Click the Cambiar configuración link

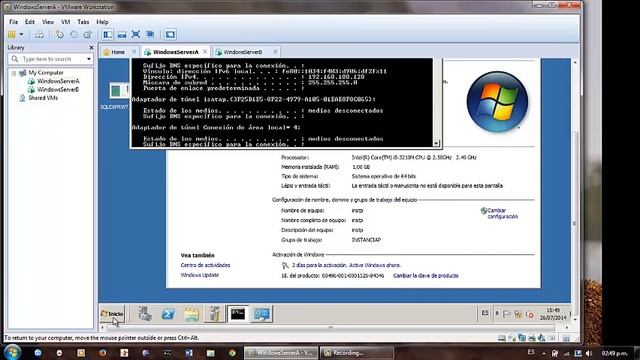pos(502,213)
